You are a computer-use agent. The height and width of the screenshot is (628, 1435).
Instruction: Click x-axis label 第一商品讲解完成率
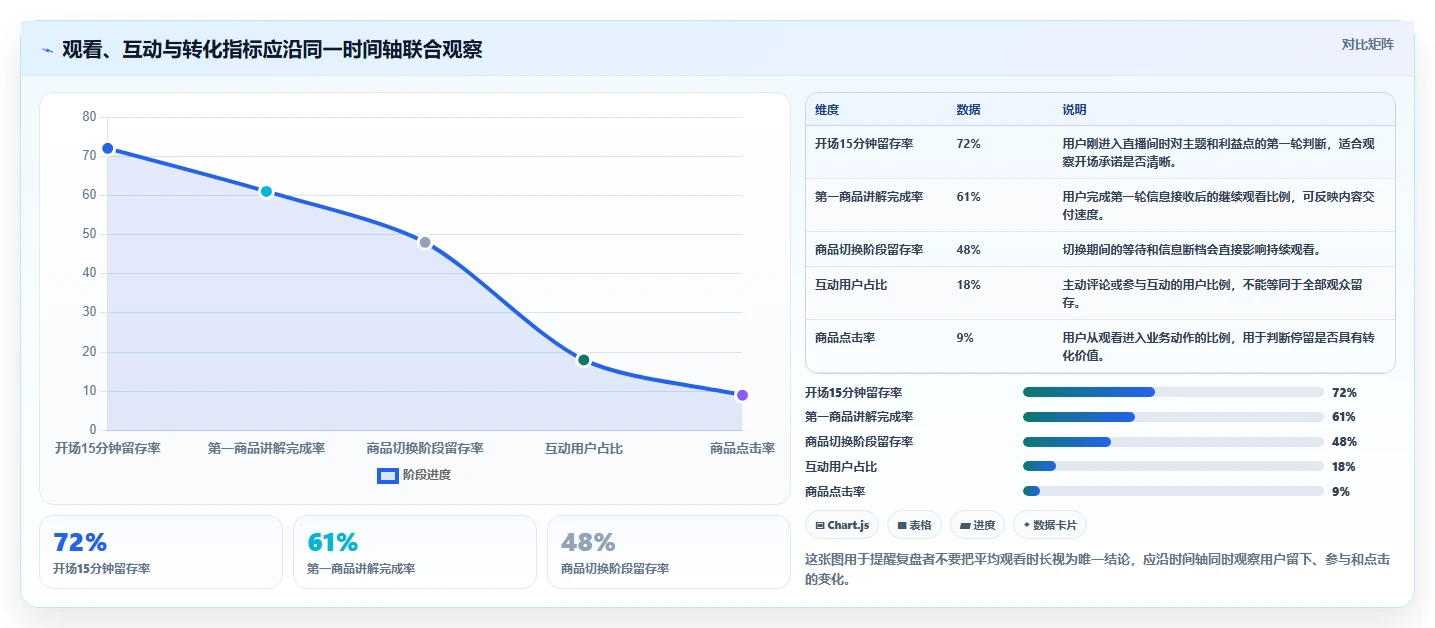pyautogui.click(x=266, y=449)
